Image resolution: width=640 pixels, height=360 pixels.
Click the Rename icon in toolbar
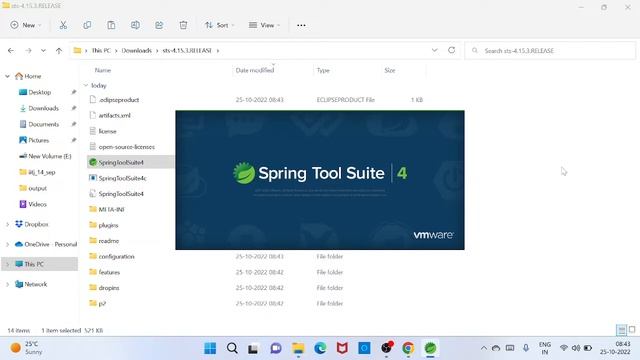pyautogui.click(x=135, y=25)
